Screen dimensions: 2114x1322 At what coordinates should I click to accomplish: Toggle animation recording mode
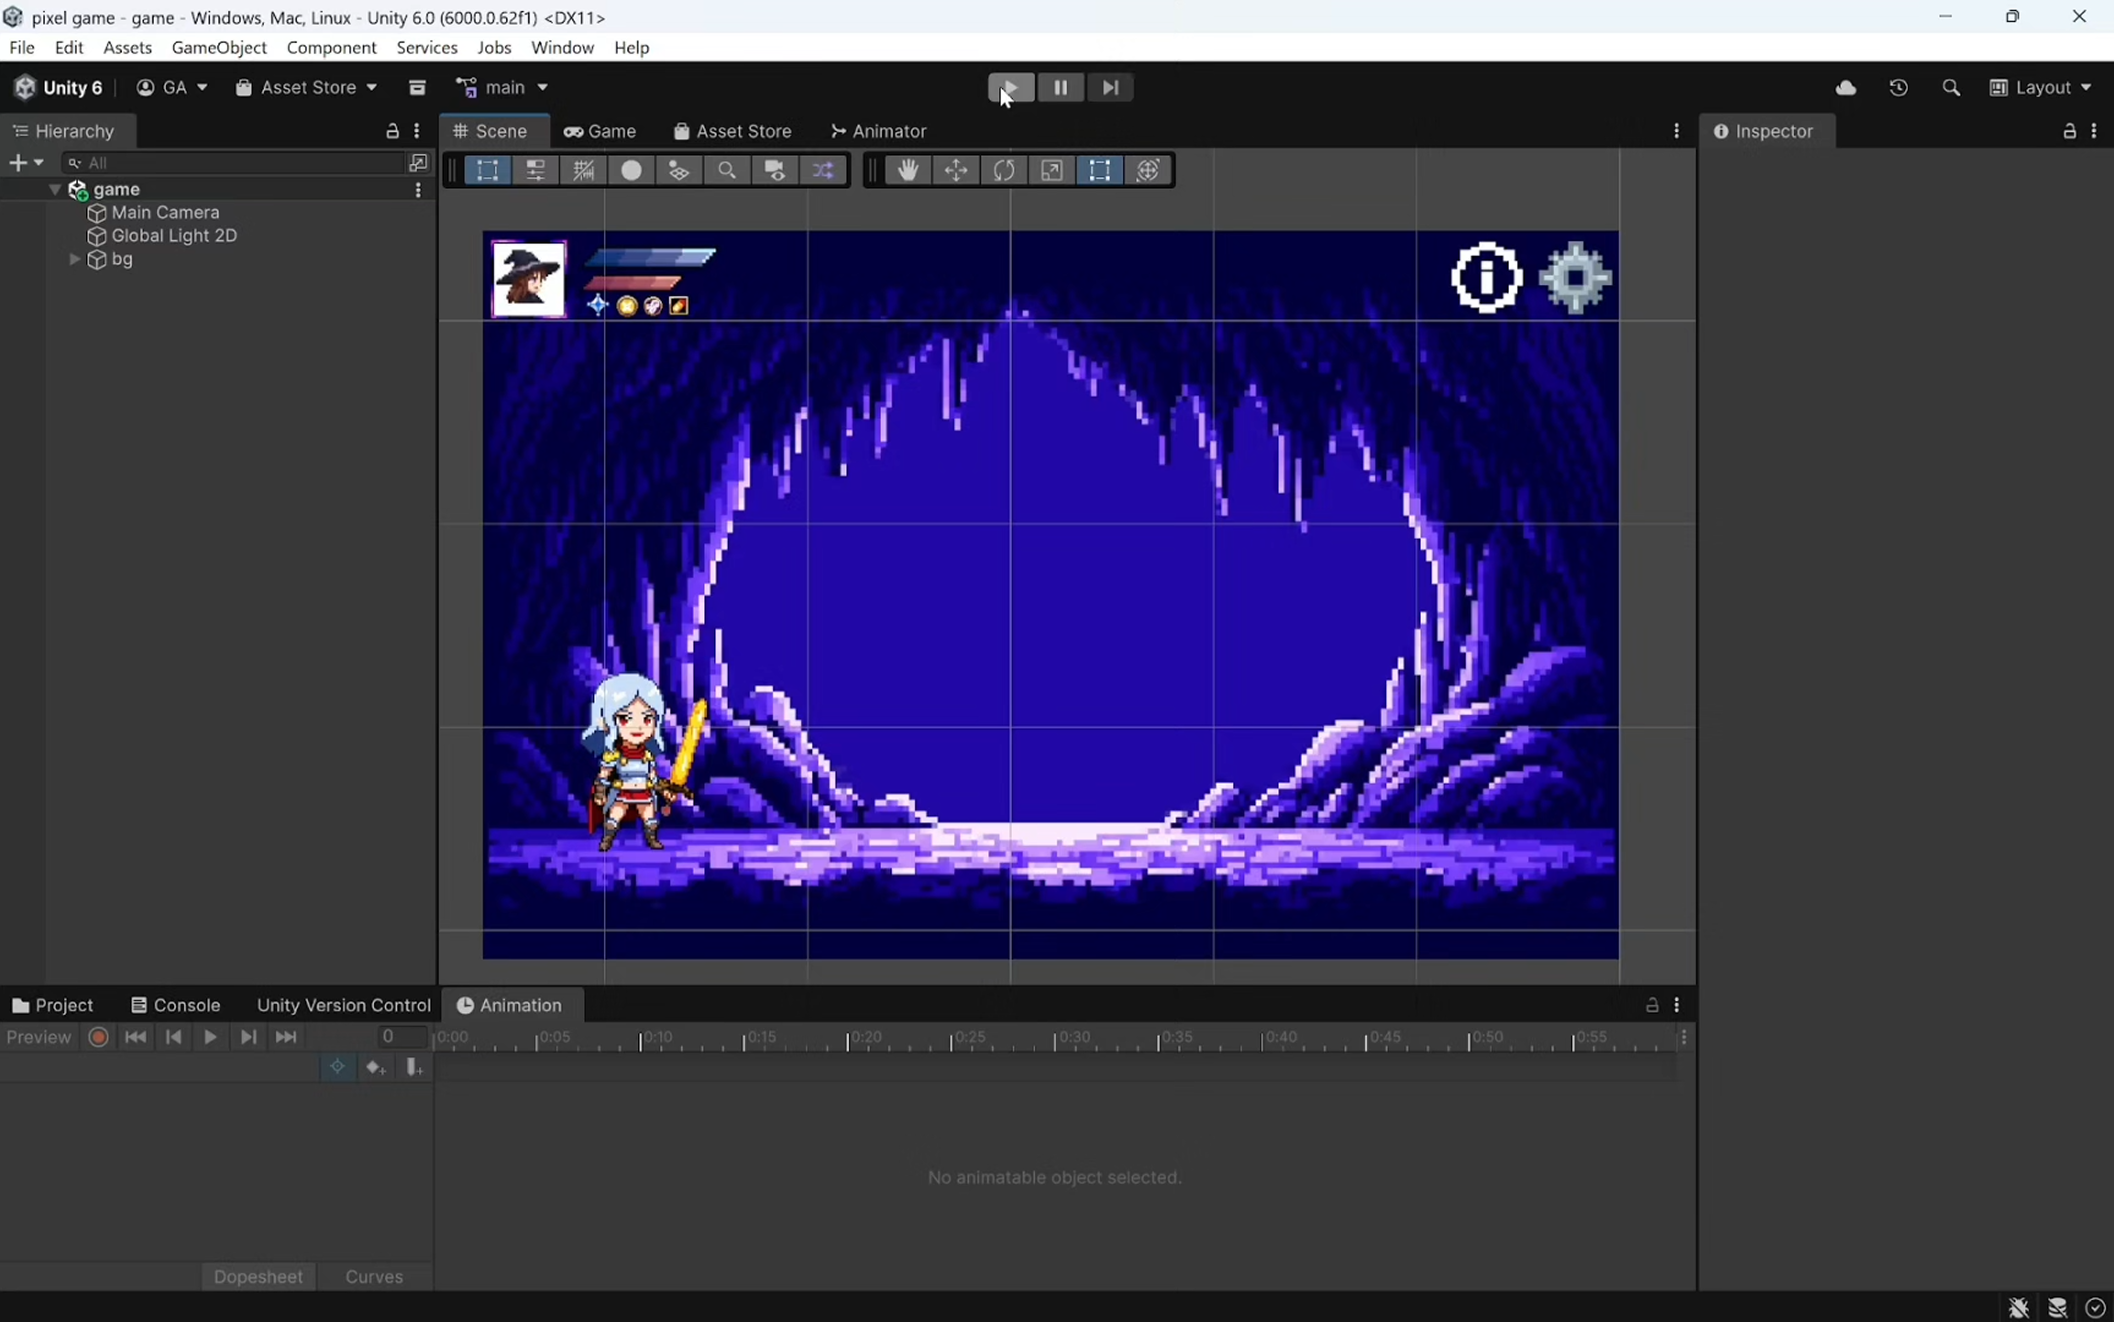[98, 1037]
